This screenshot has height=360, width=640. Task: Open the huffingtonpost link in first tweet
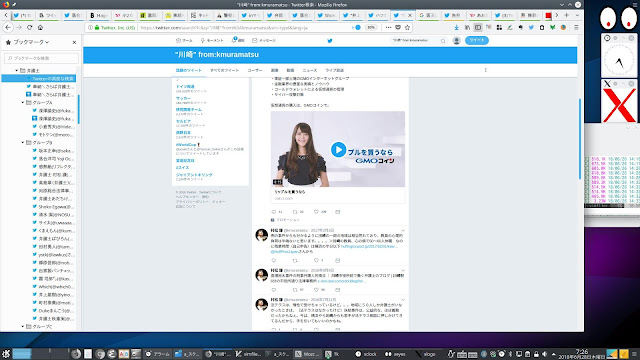(370, 246)
